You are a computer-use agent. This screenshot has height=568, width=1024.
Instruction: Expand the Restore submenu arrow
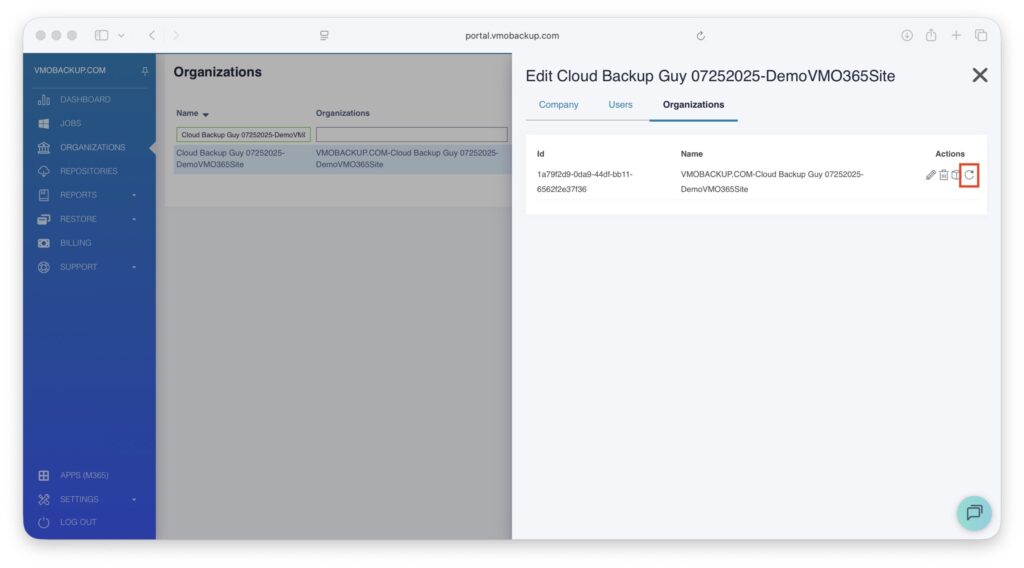[134, 219]
